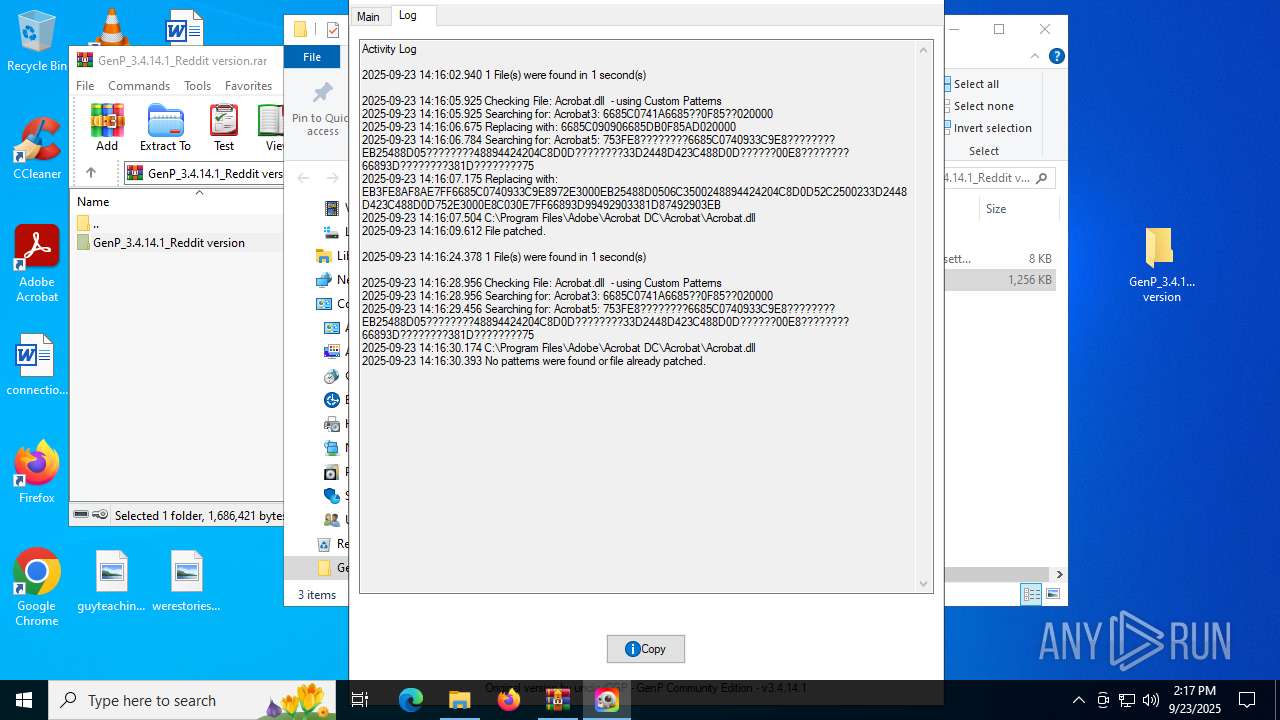1280x720 pixels.
Task: Open the Windows Start menu
Action: (x=24, y=700)
